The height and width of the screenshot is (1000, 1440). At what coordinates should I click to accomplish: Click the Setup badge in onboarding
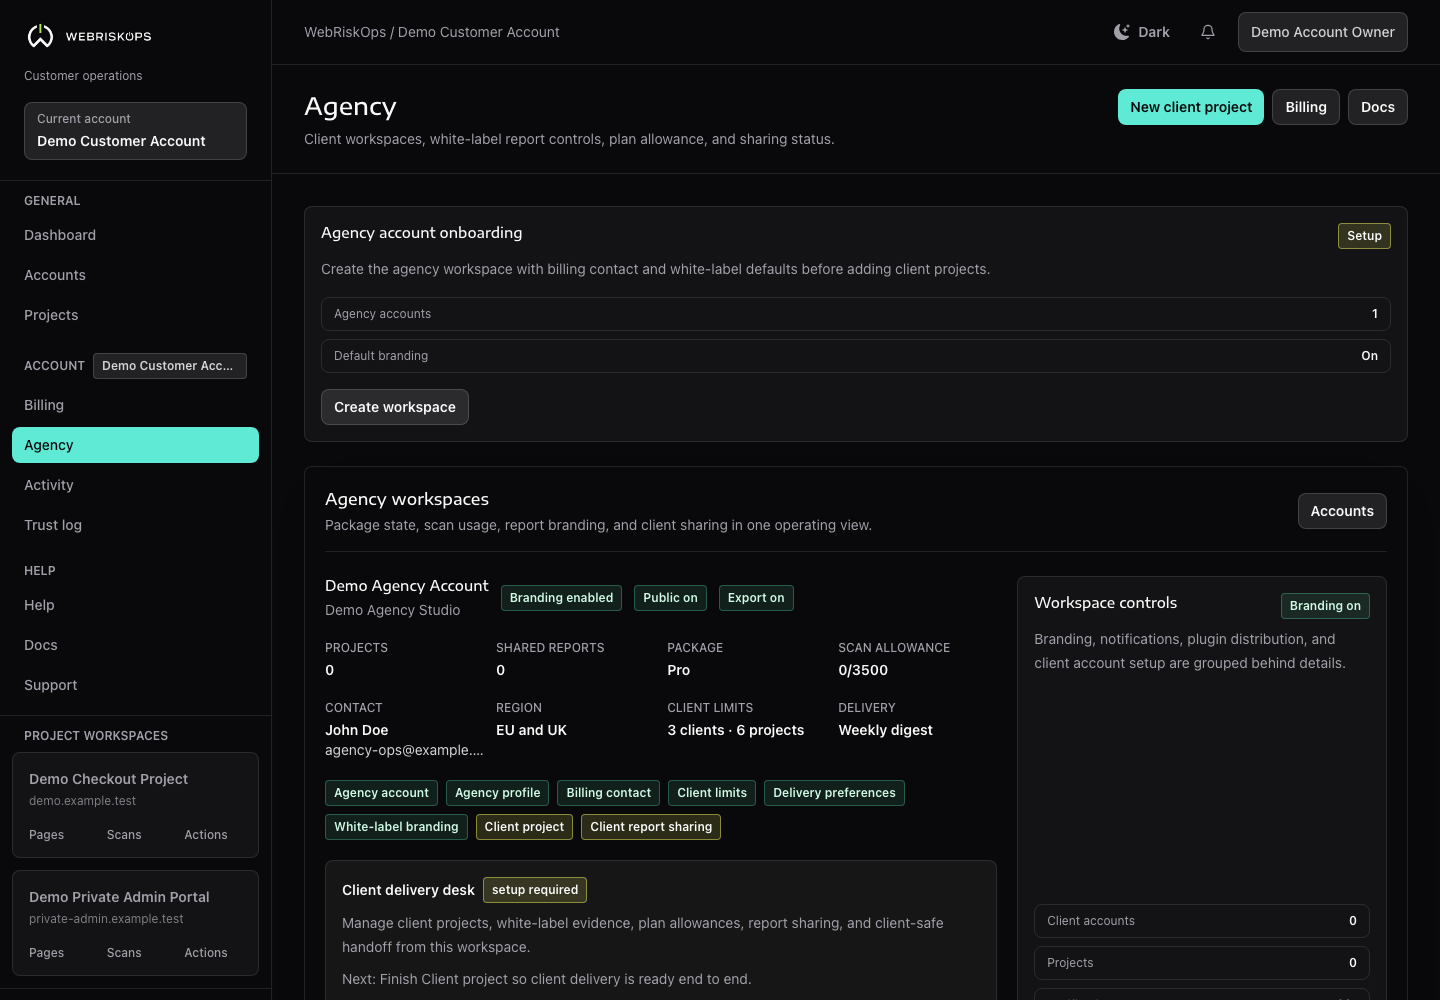tap(1364, 236)
